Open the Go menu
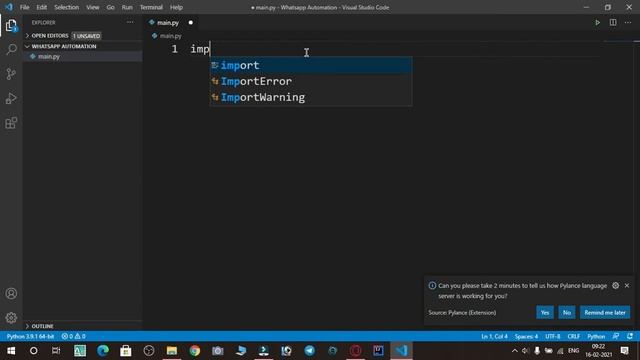This screenshot has width=640, height=360. (x=111, y=7)
